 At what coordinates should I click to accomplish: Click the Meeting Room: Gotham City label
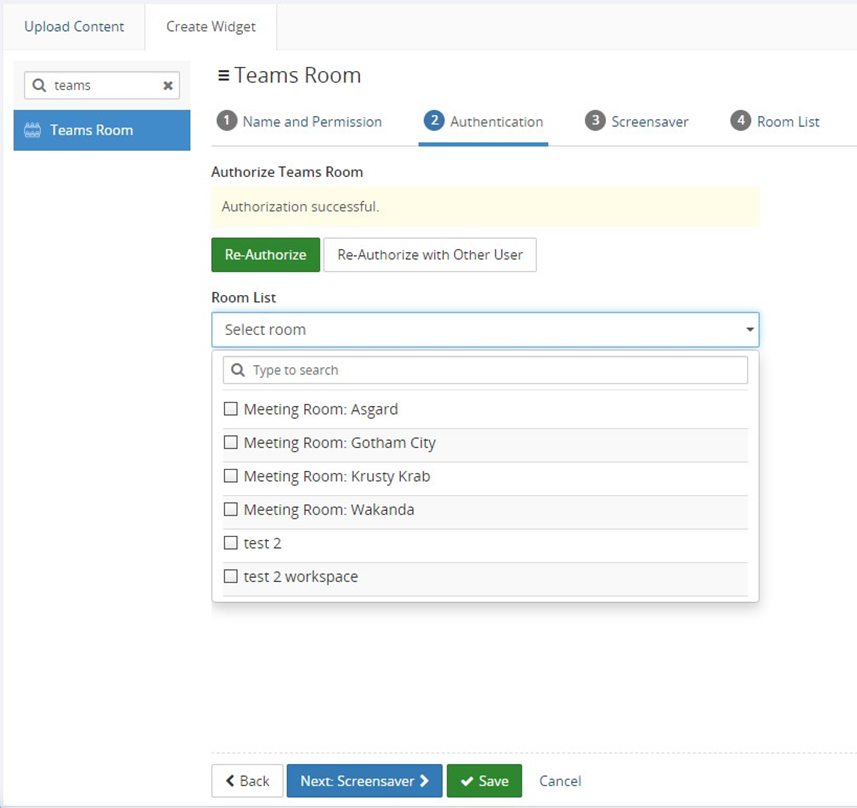point(339,443)
